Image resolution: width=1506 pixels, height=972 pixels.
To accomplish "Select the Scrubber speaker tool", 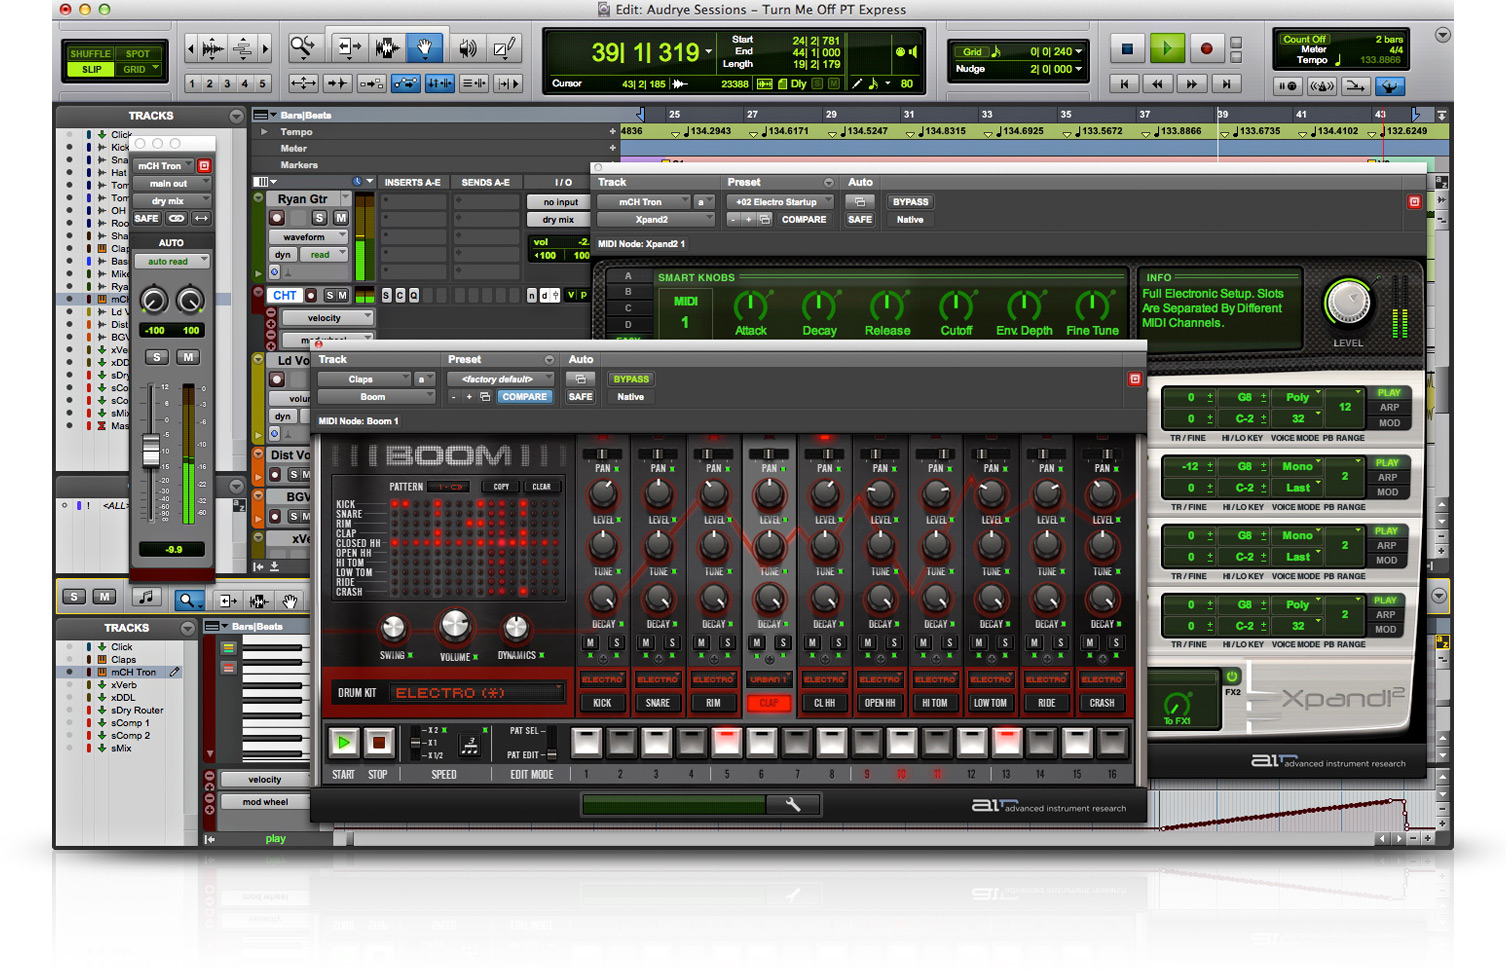I will pyautogui.click(x=467, y=47).
